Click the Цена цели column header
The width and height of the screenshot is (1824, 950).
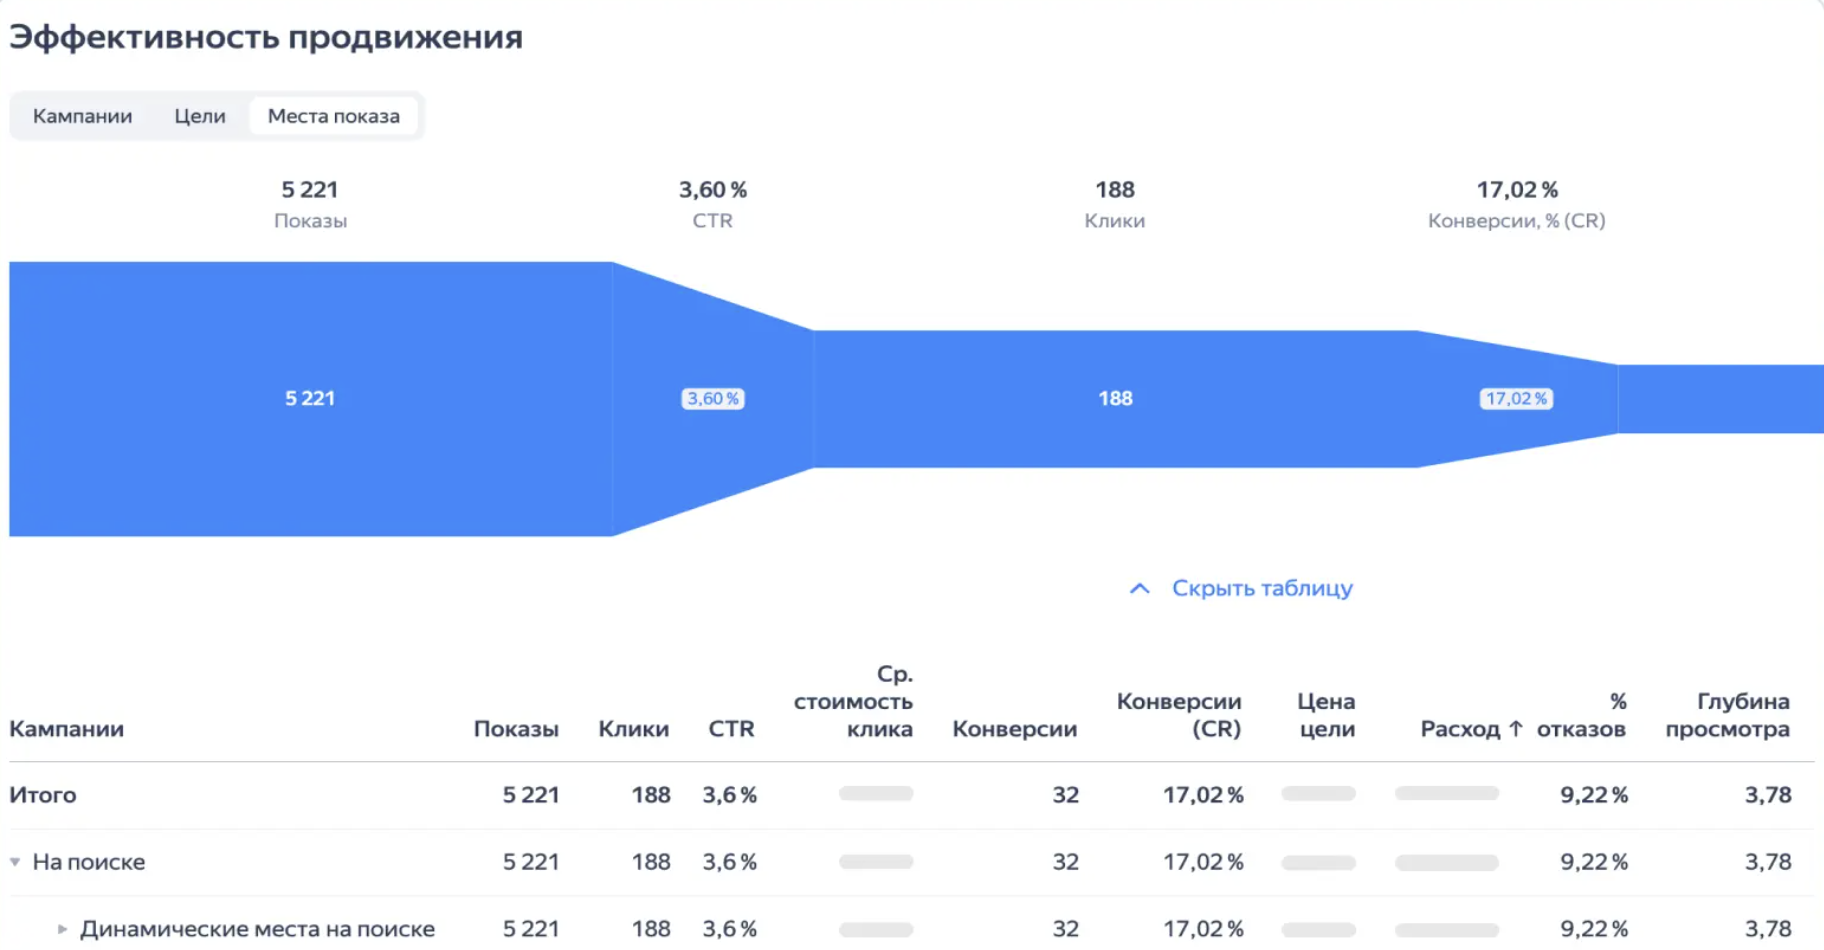click(x=1326, y=715)
